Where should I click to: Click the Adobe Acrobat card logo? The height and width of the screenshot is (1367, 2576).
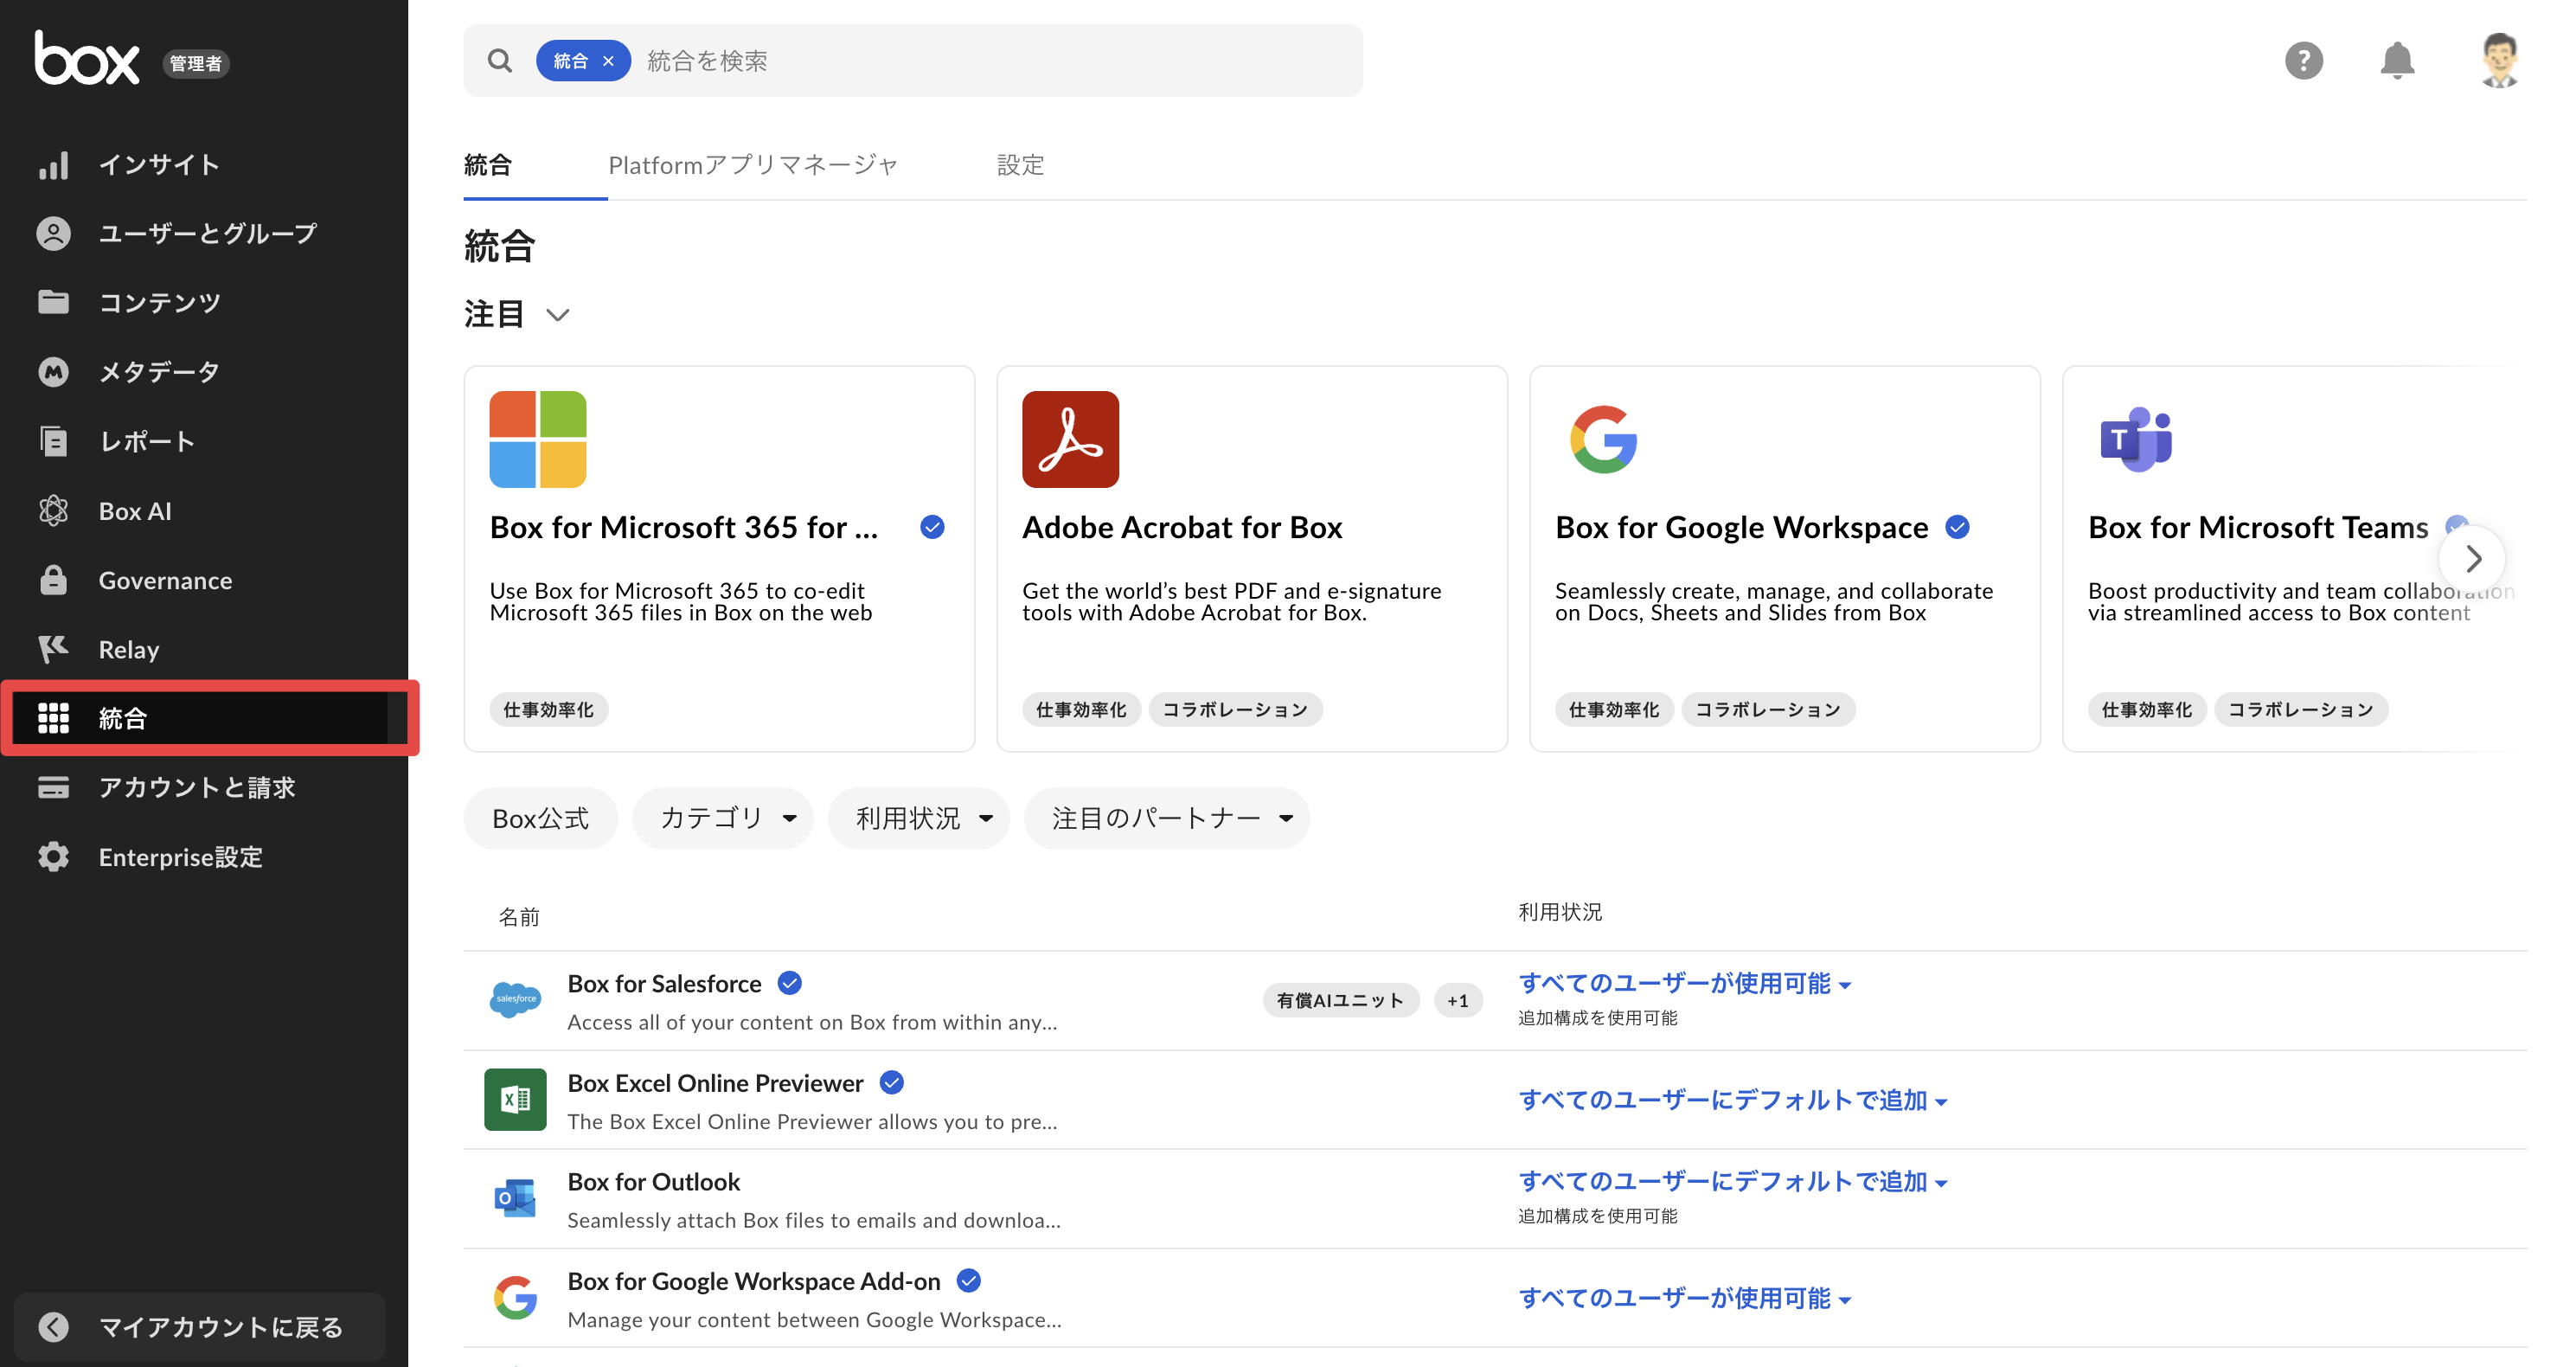coord(1070,439)
